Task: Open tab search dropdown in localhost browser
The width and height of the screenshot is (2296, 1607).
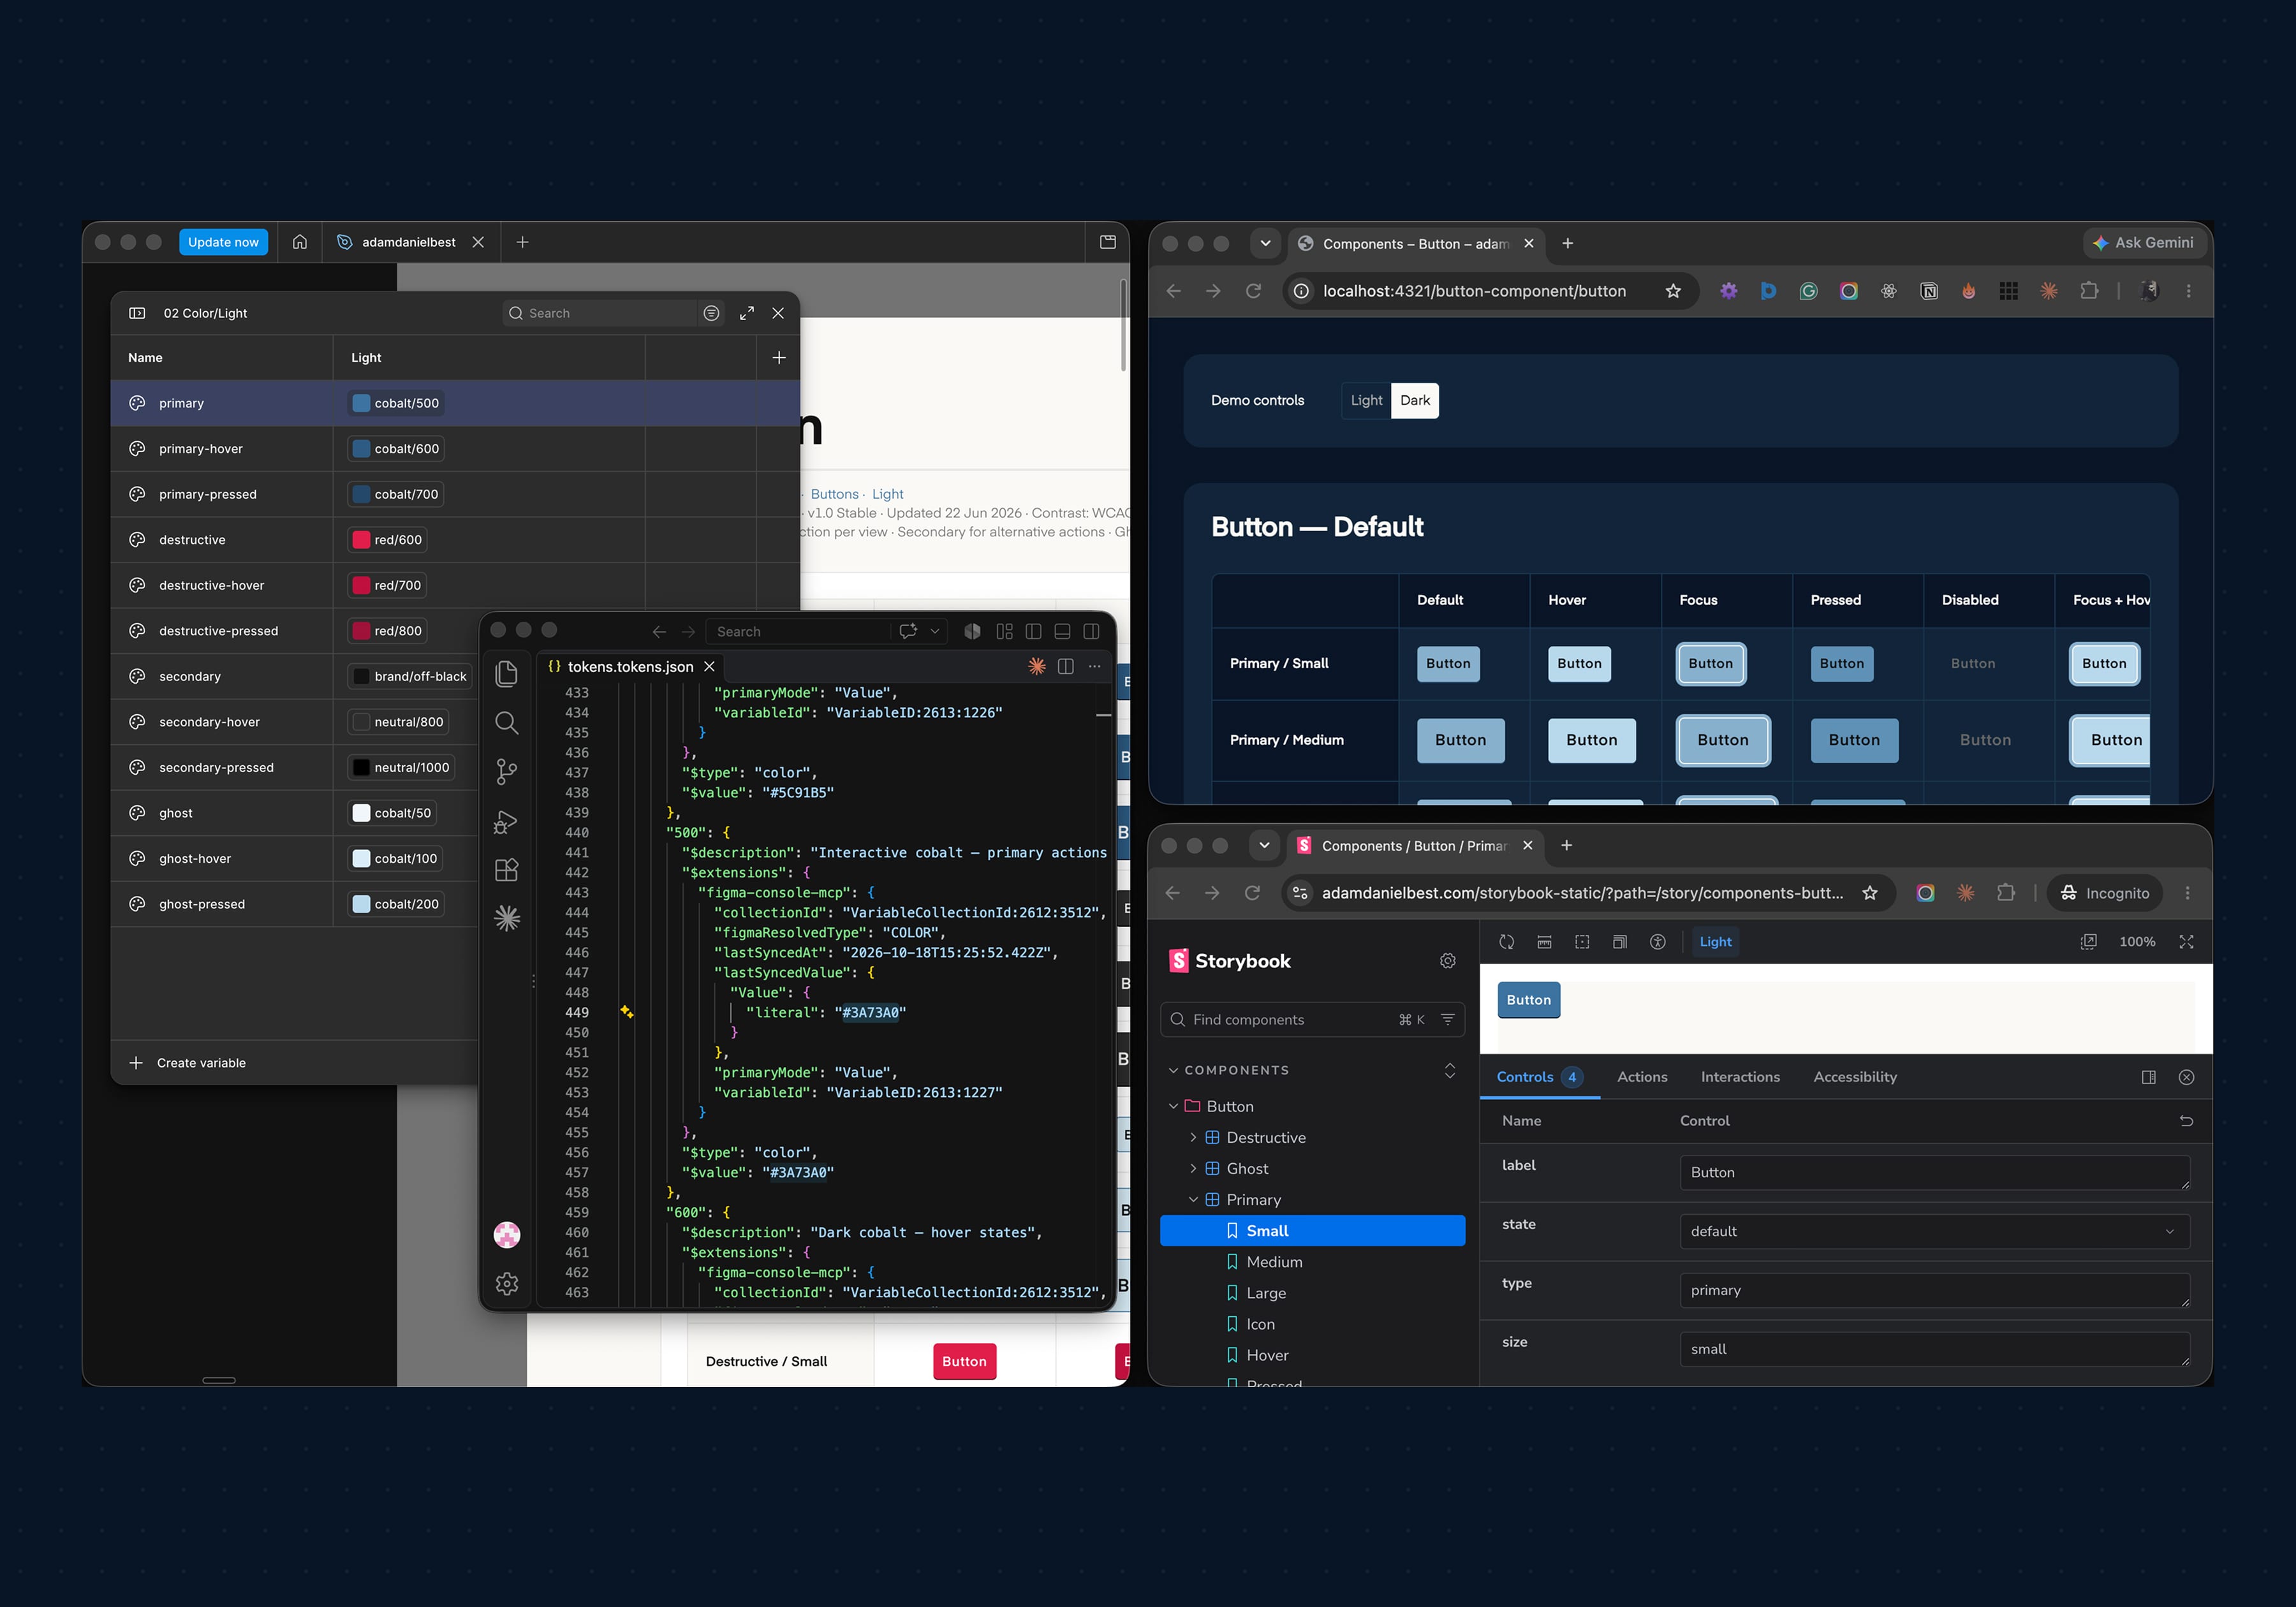Action: 1265,243
